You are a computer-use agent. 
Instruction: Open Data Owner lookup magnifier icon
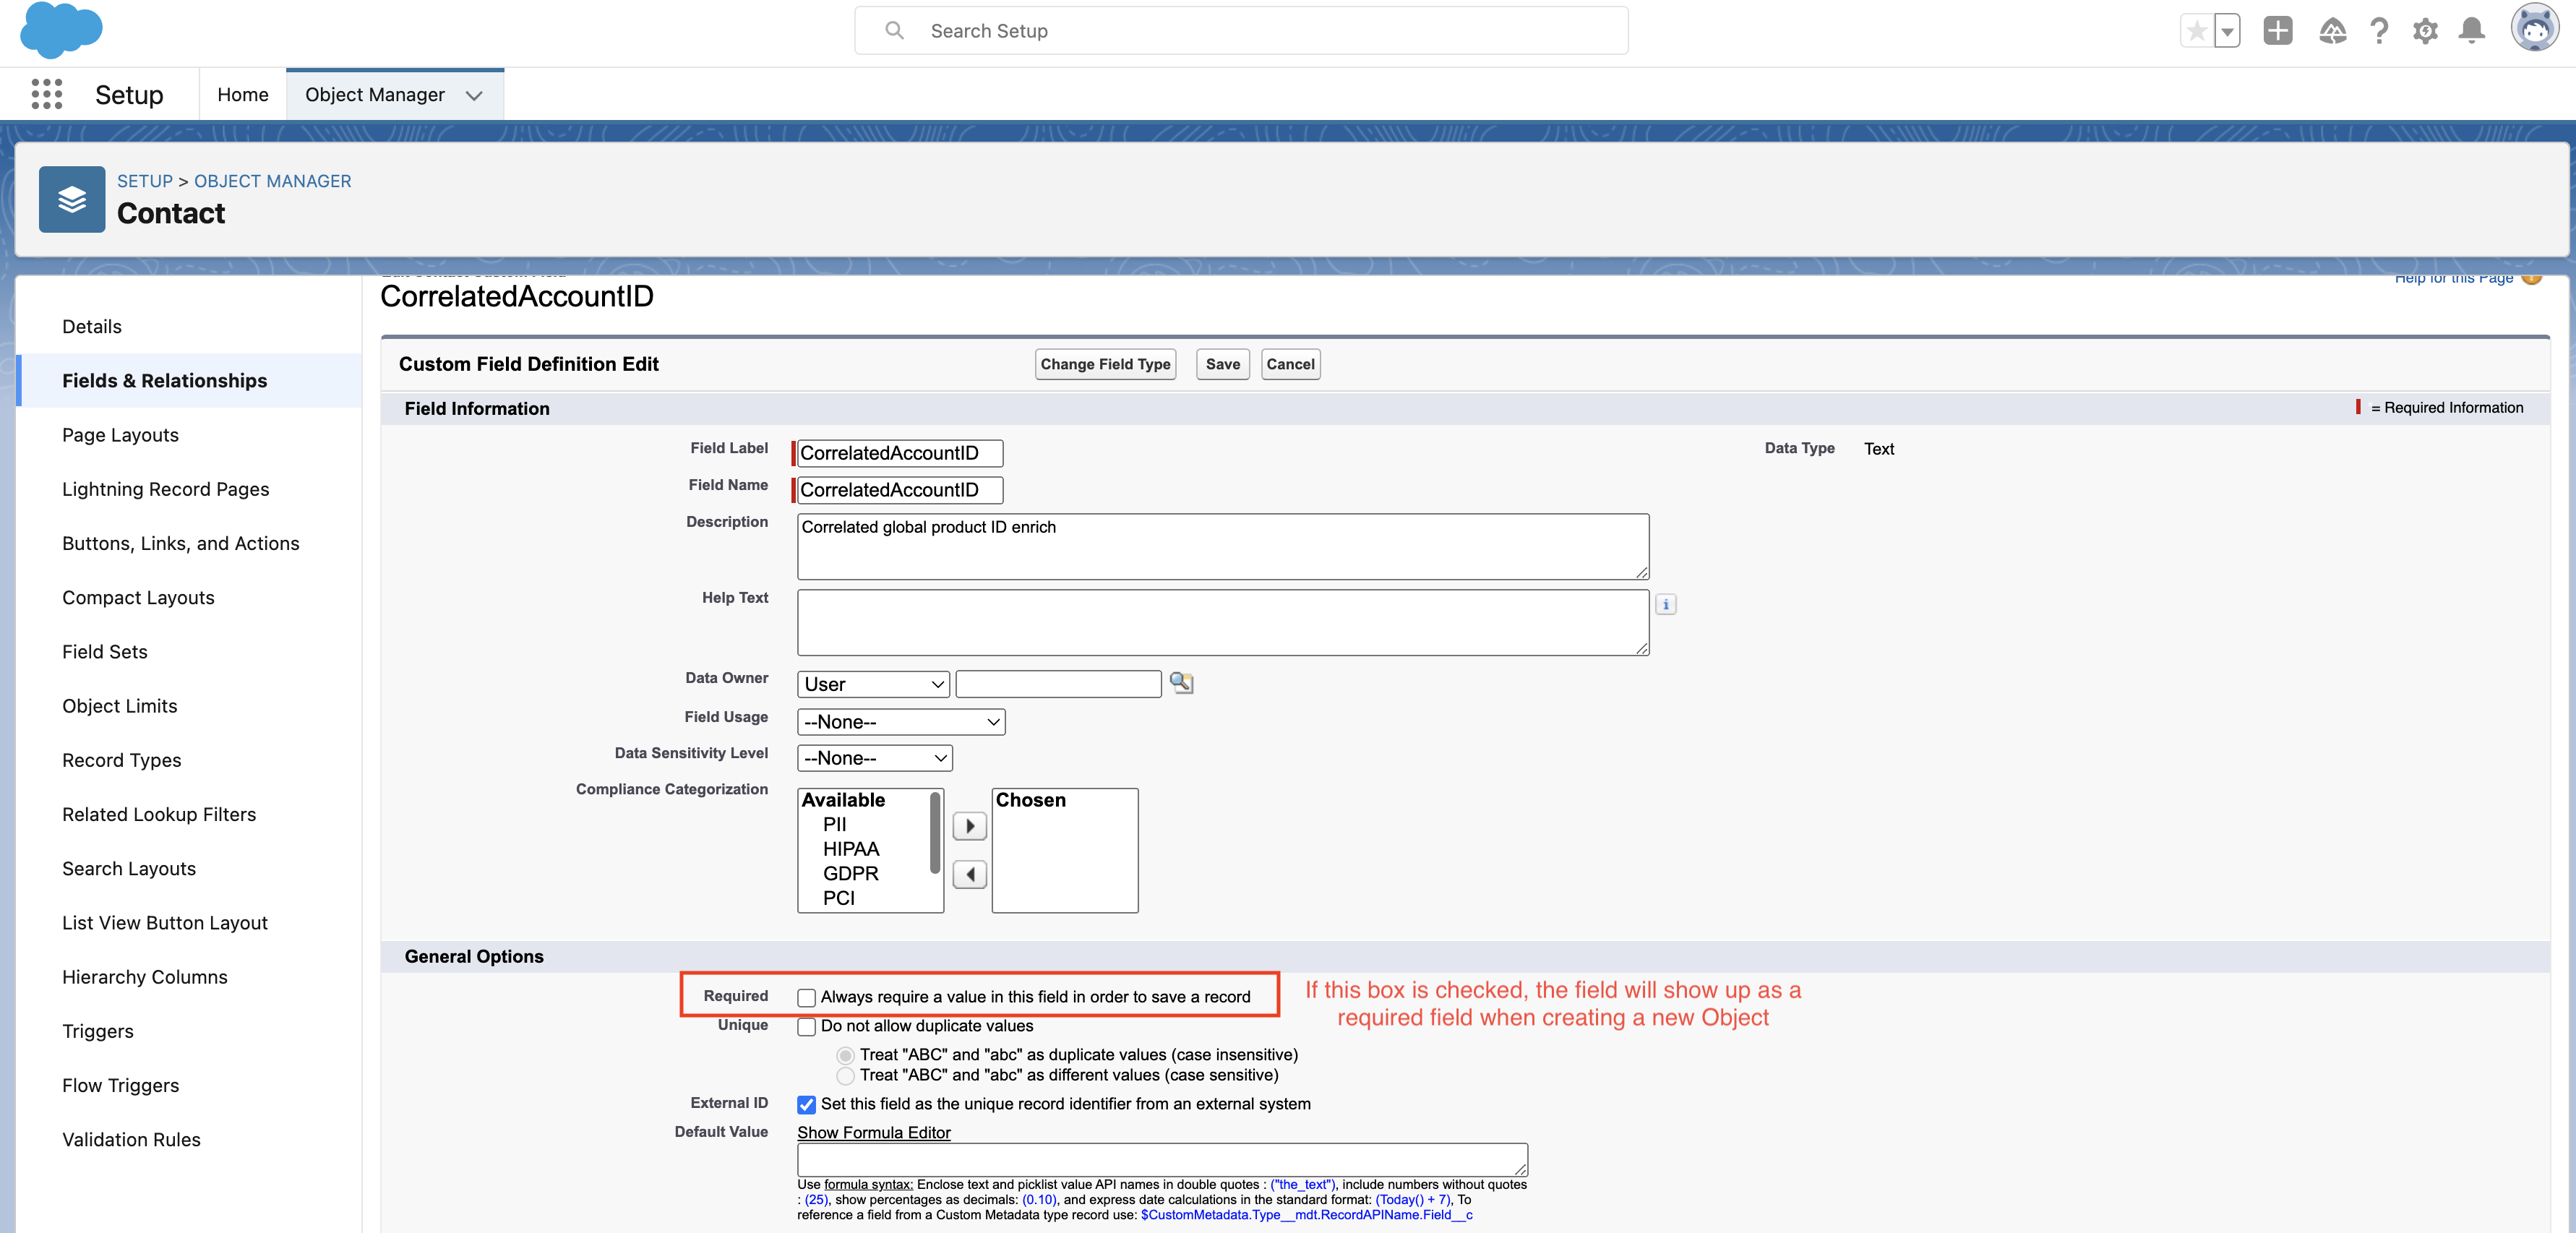(1181, 683)
